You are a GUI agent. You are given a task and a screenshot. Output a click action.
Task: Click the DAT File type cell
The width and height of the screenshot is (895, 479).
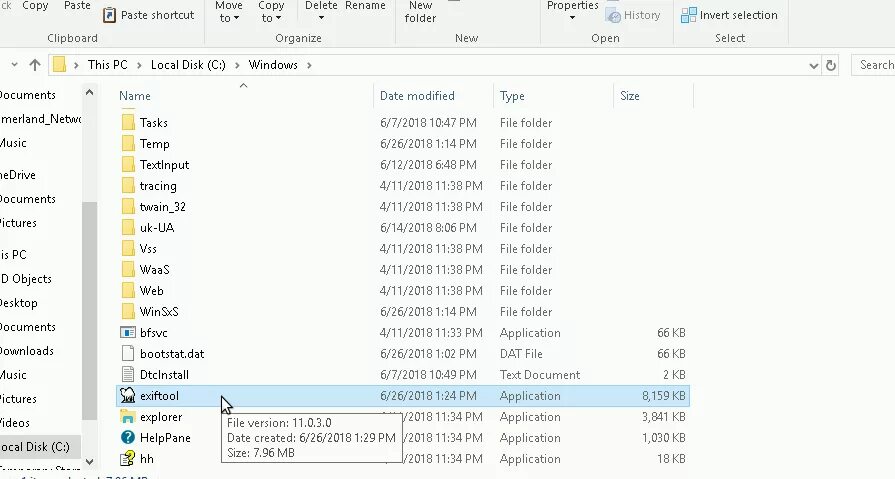pyautogui.click(x=521, y=354)
